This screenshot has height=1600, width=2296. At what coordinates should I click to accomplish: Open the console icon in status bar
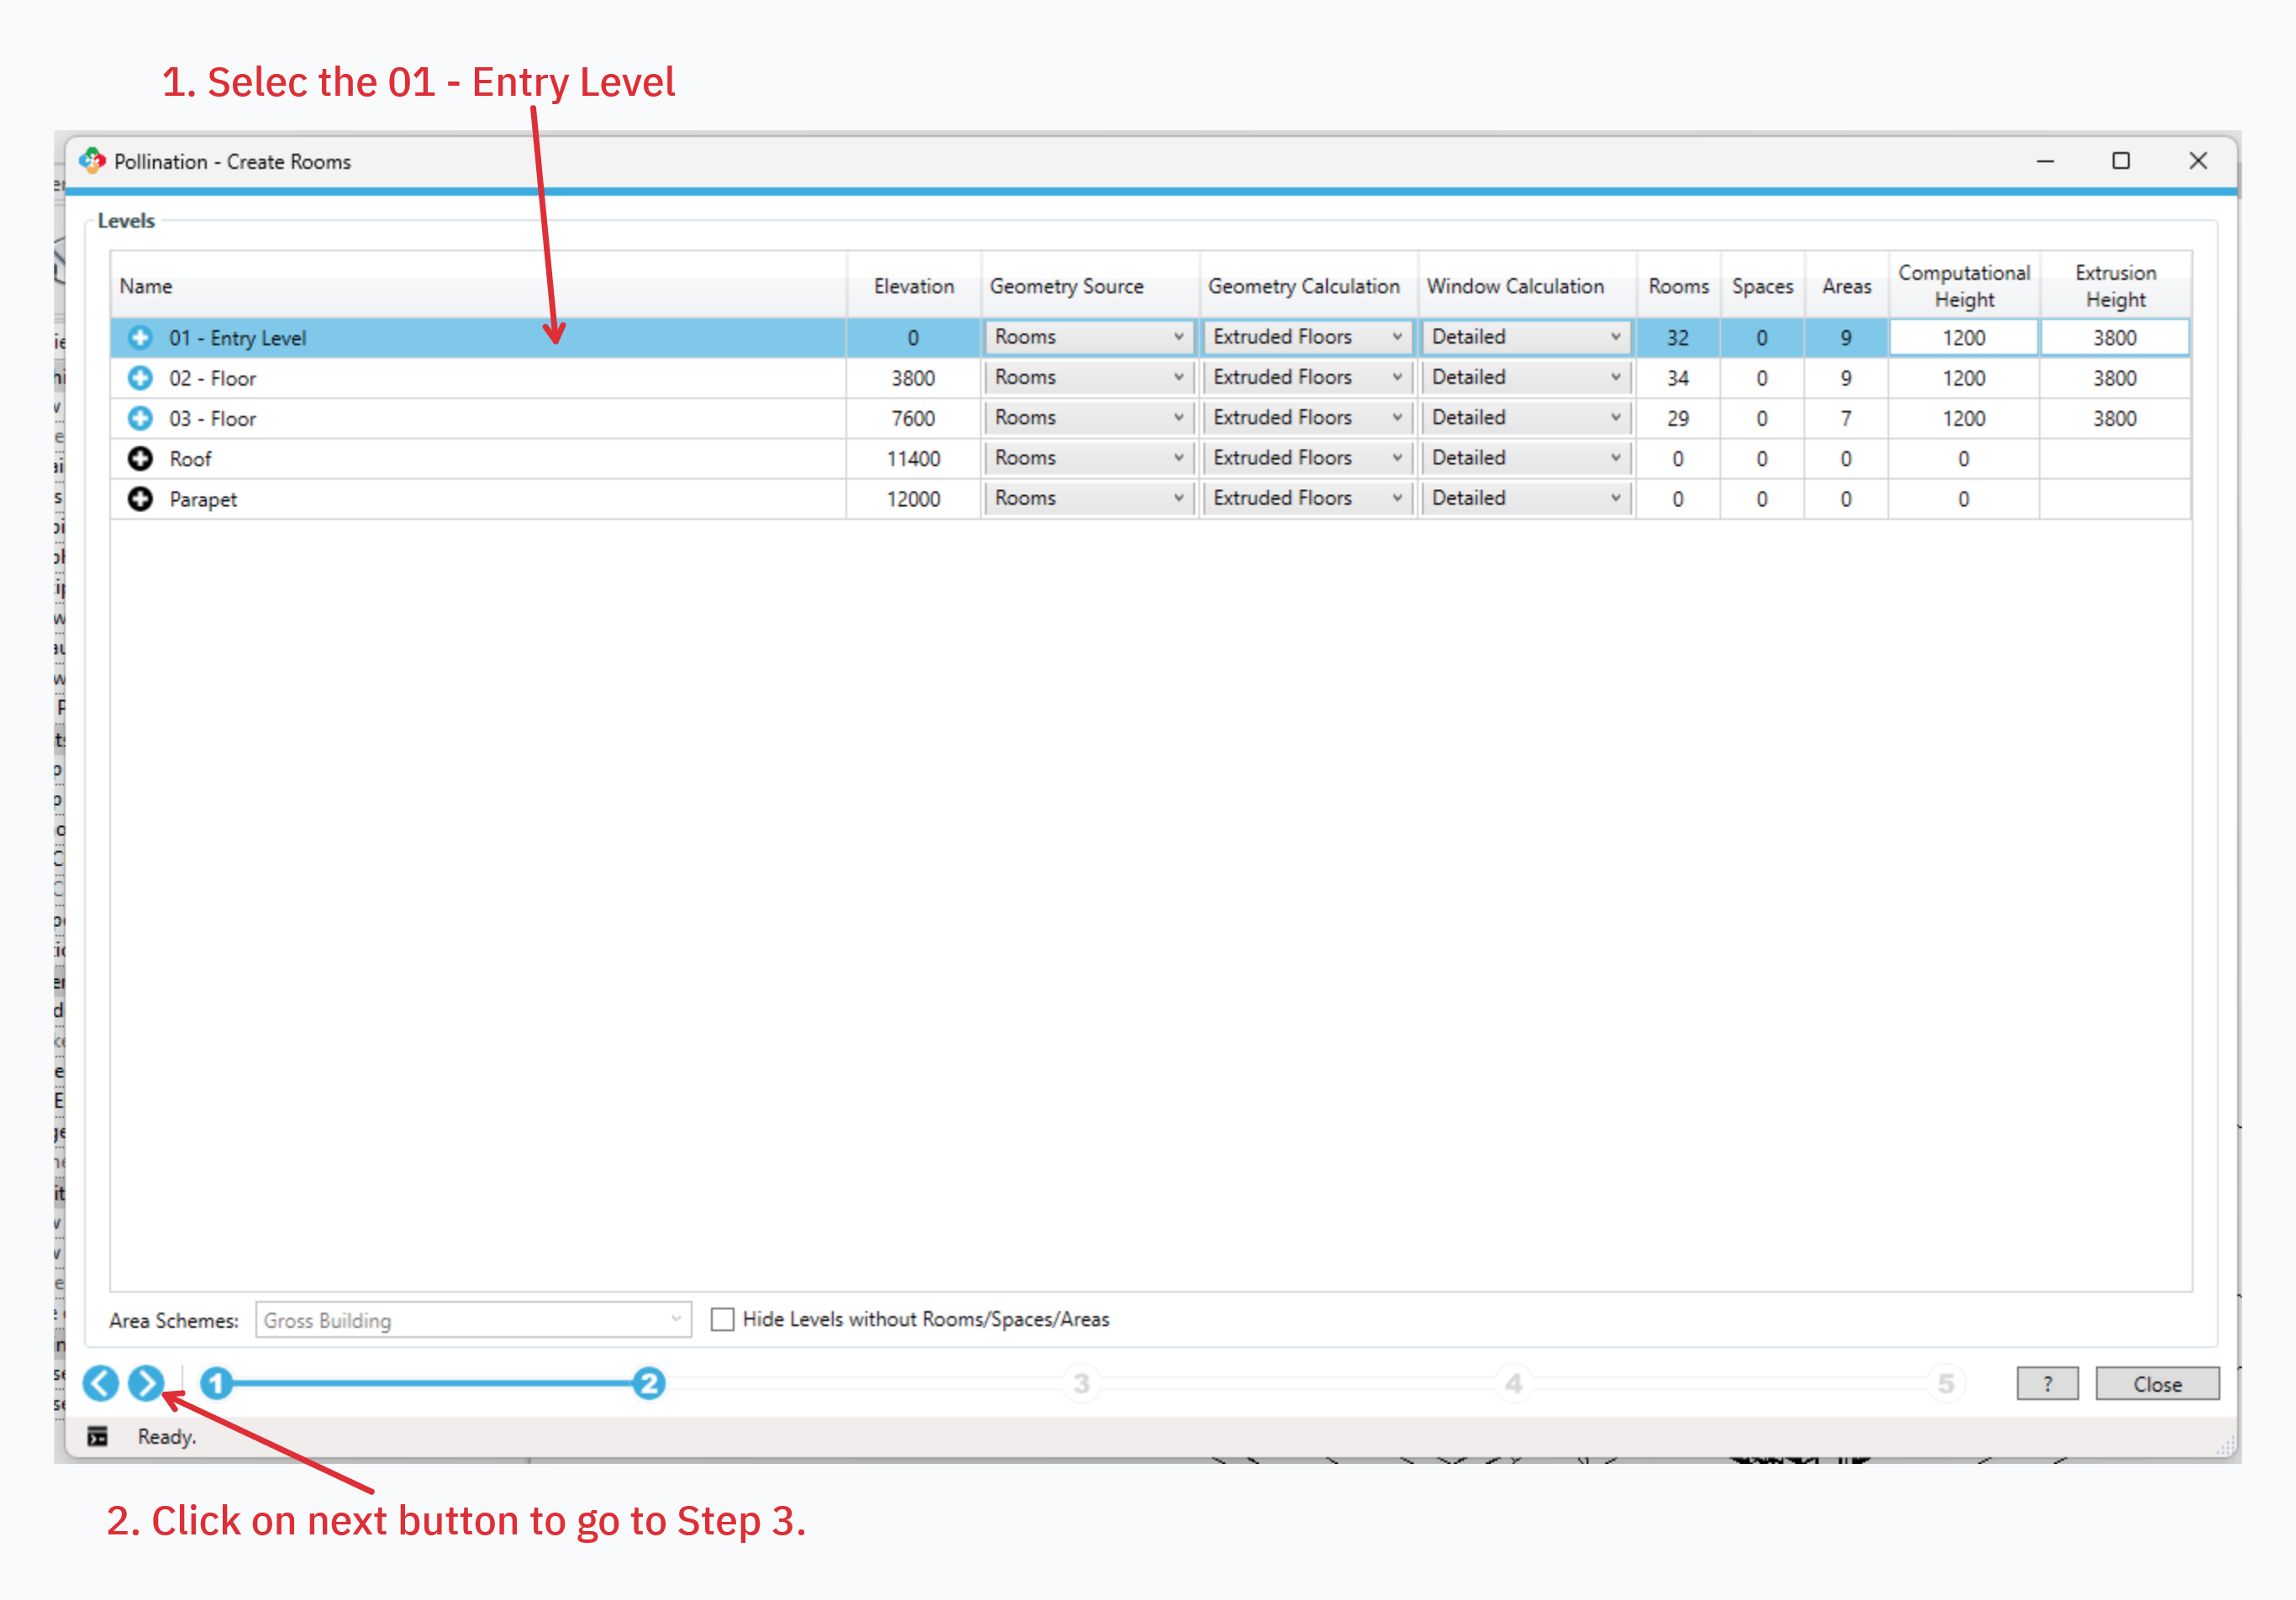(x=97, y=1436)
